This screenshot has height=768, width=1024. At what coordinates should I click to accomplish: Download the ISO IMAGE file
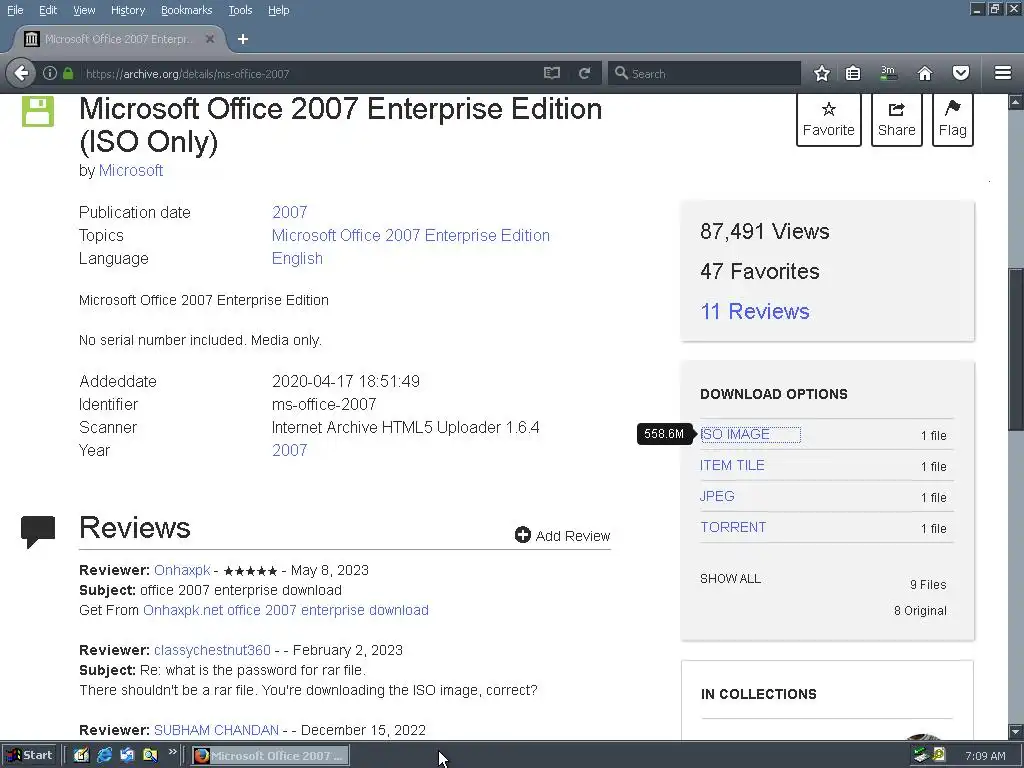735,434
